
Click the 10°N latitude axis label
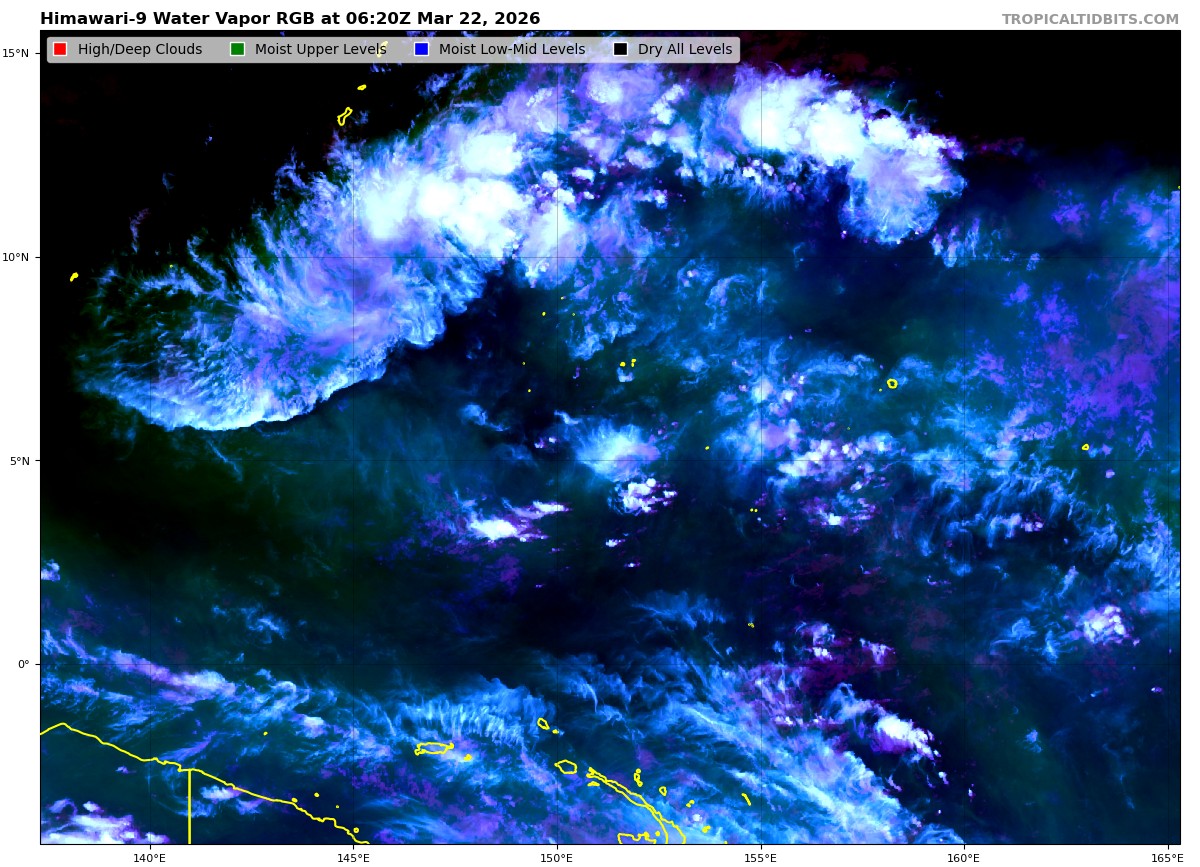[18, 257]
